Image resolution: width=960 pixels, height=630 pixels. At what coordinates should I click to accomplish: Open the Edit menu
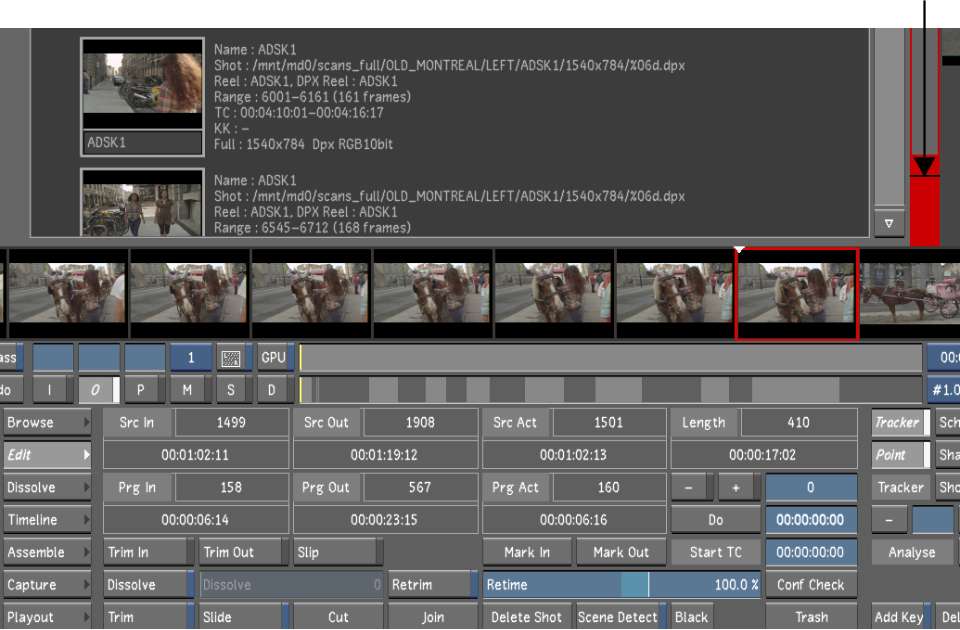(47, 455)
